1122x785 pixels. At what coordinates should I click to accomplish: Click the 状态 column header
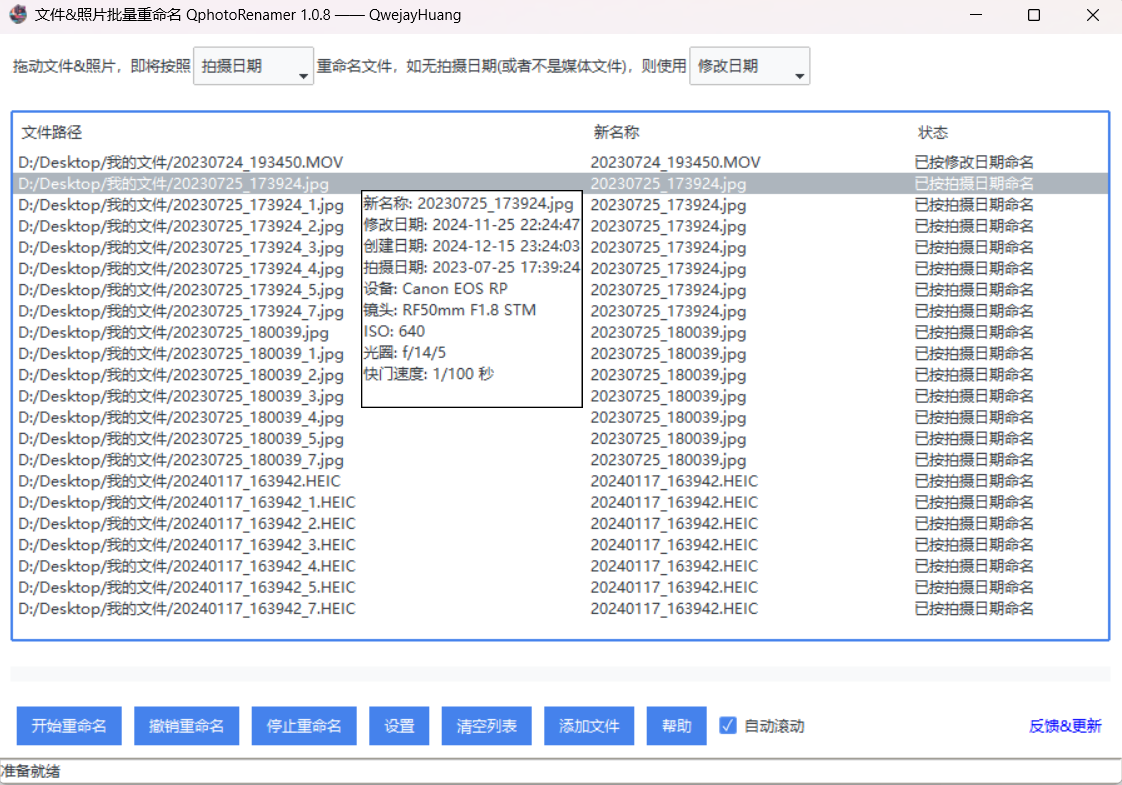pyautogui.click(x=932, y=132)
